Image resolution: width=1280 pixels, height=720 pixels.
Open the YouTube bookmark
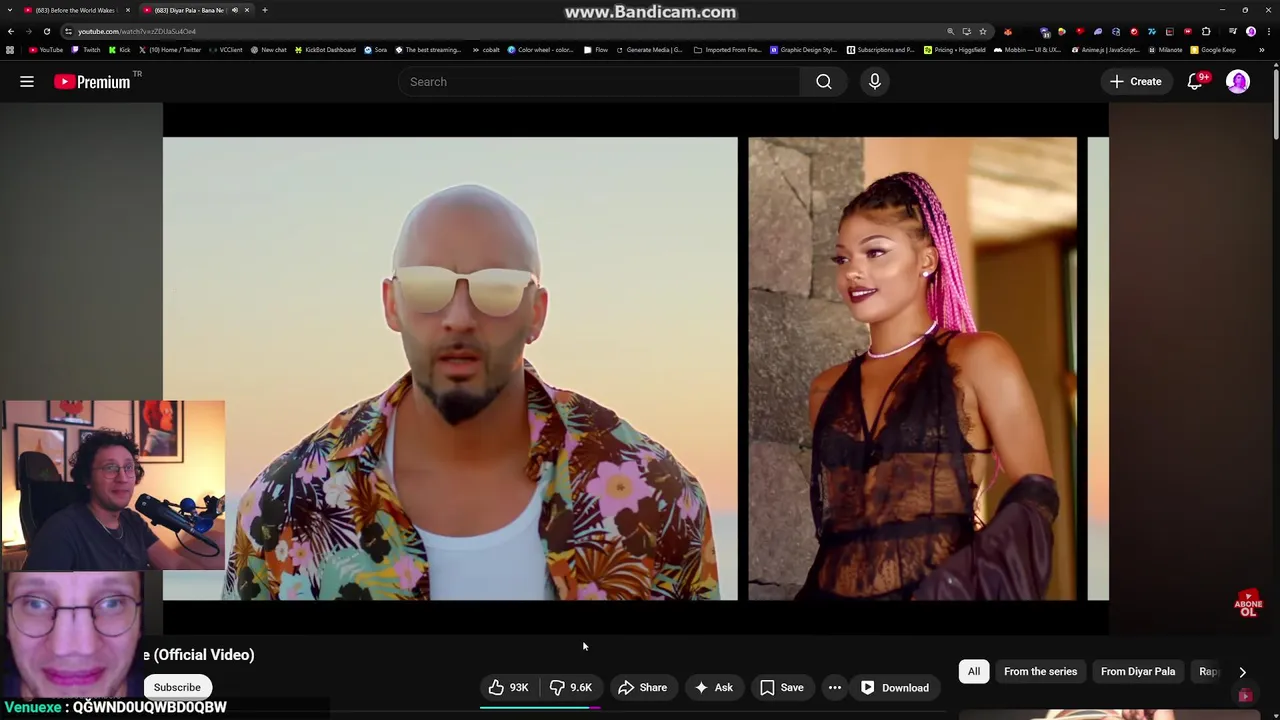46,49
